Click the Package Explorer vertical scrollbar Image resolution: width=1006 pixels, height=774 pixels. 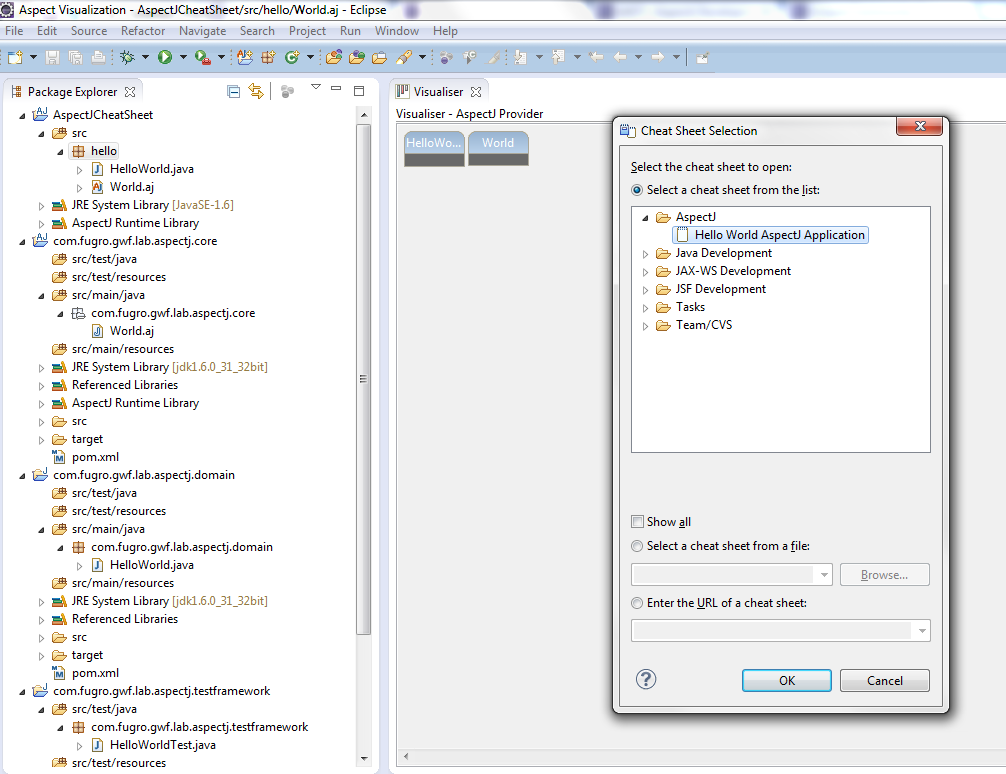pyautogui.click(x=364, y=400)
